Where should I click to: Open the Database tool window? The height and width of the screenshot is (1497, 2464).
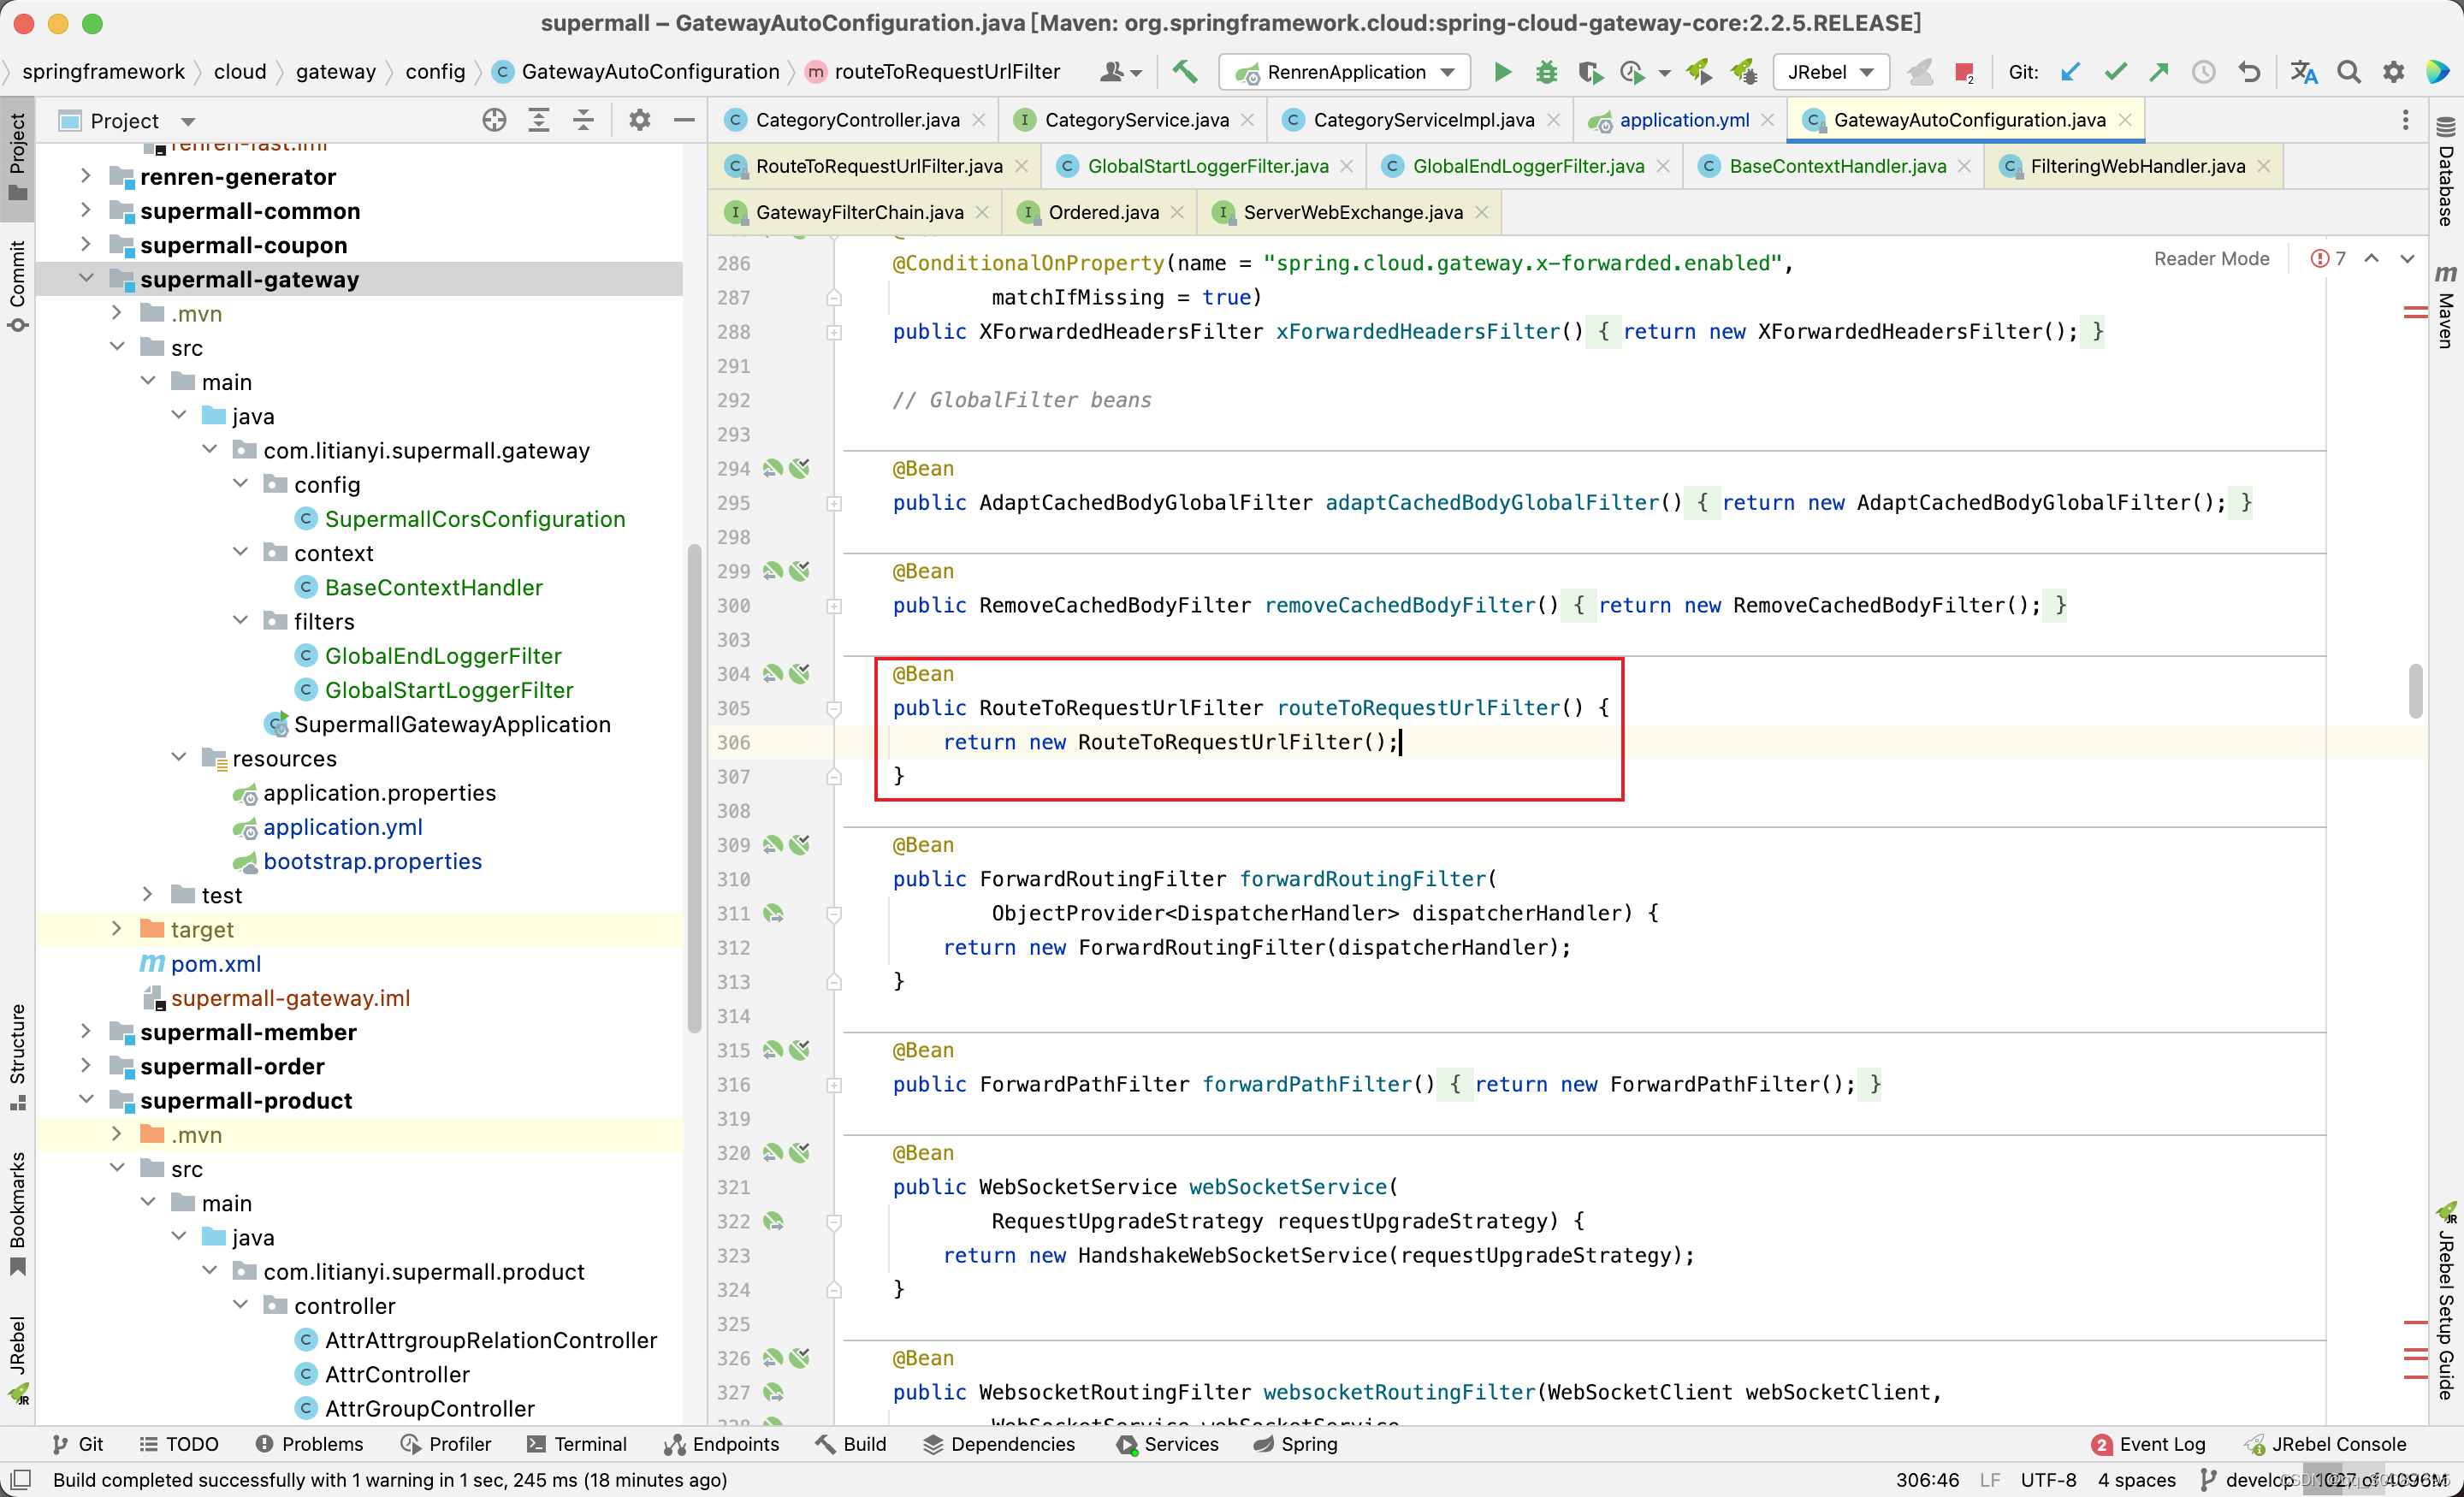(x=2445, y=172)
